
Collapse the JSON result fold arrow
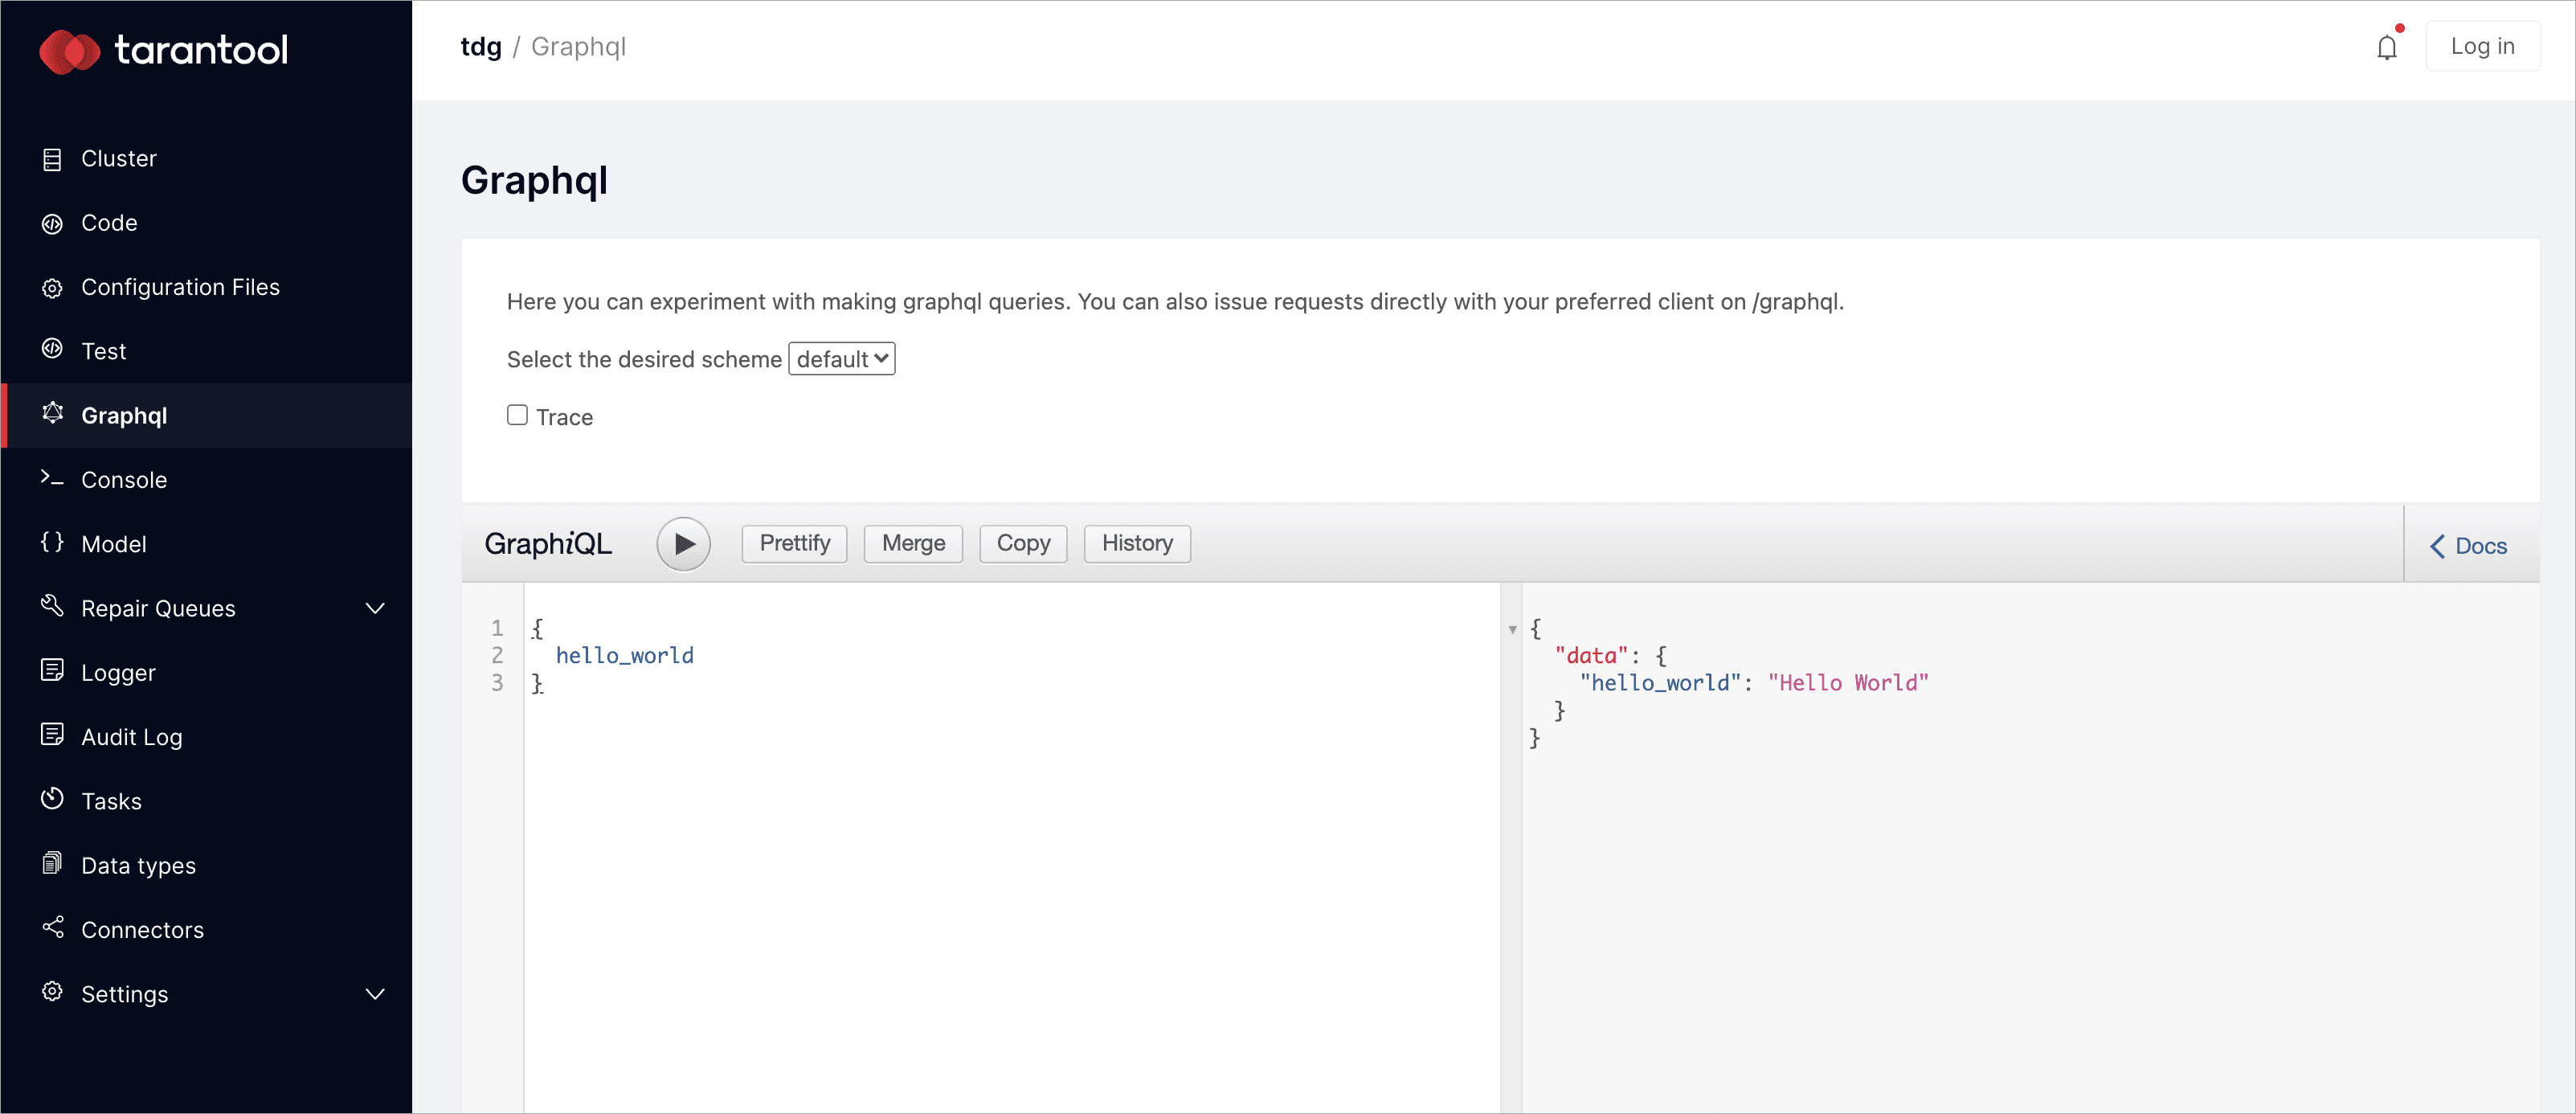(x=1512, y=630)
